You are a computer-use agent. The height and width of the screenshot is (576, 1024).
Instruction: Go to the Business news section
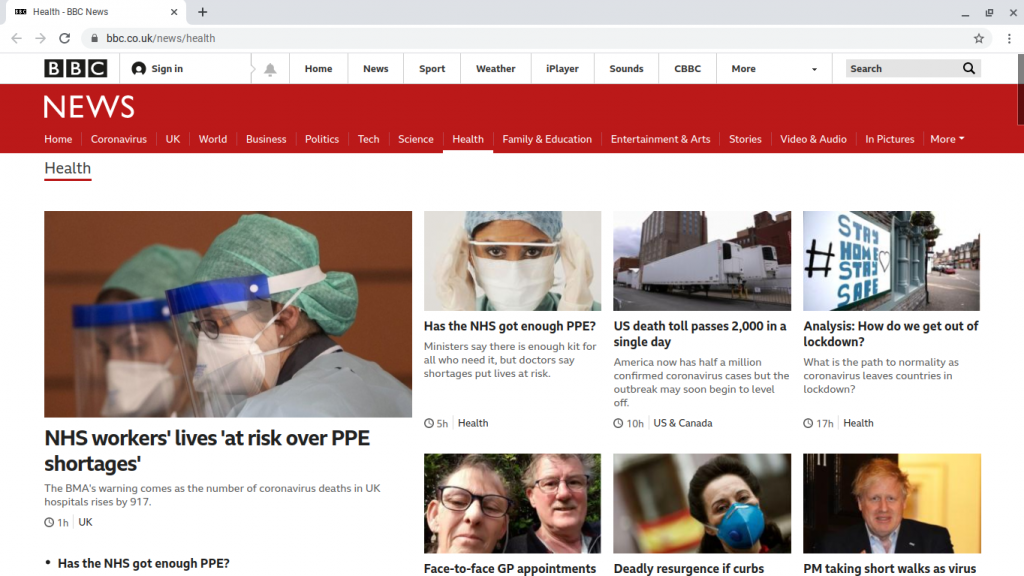[x=266, y=139]
